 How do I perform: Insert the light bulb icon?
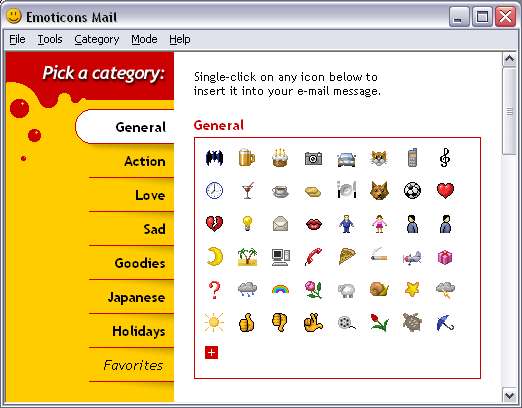point(247,223)
